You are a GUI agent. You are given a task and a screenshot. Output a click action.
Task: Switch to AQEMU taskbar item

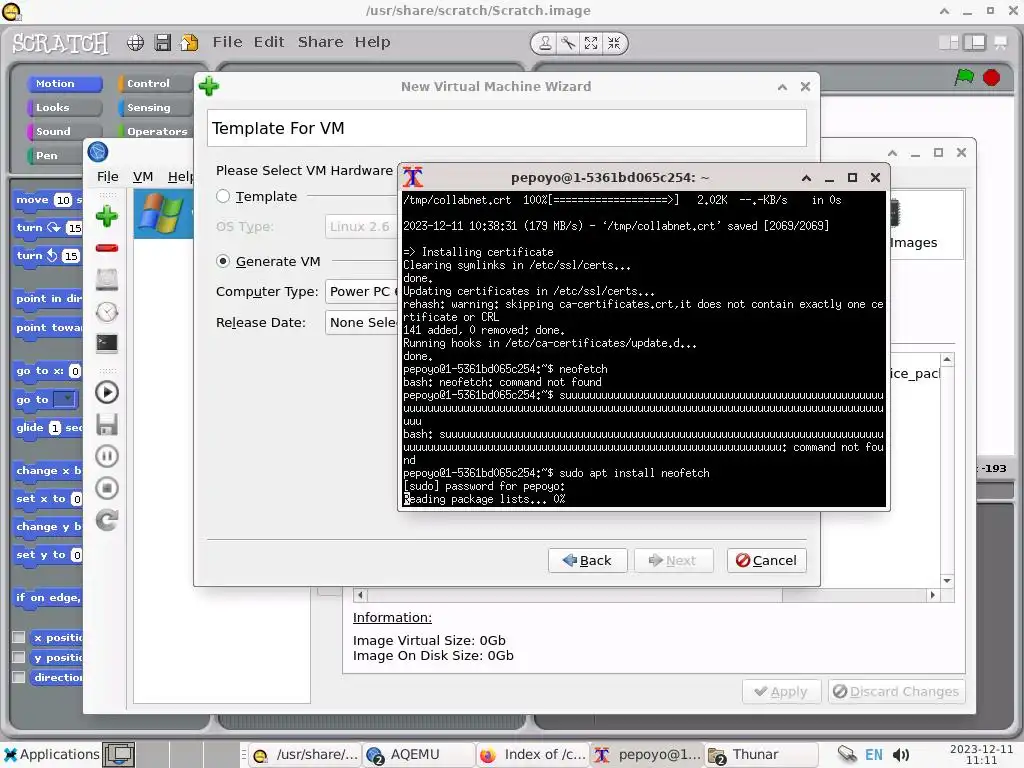(418, 755)
